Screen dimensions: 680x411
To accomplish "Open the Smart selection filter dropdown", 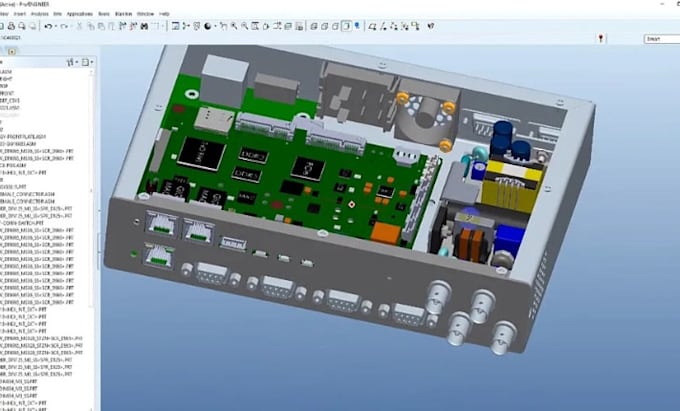I will coord(662,39).
